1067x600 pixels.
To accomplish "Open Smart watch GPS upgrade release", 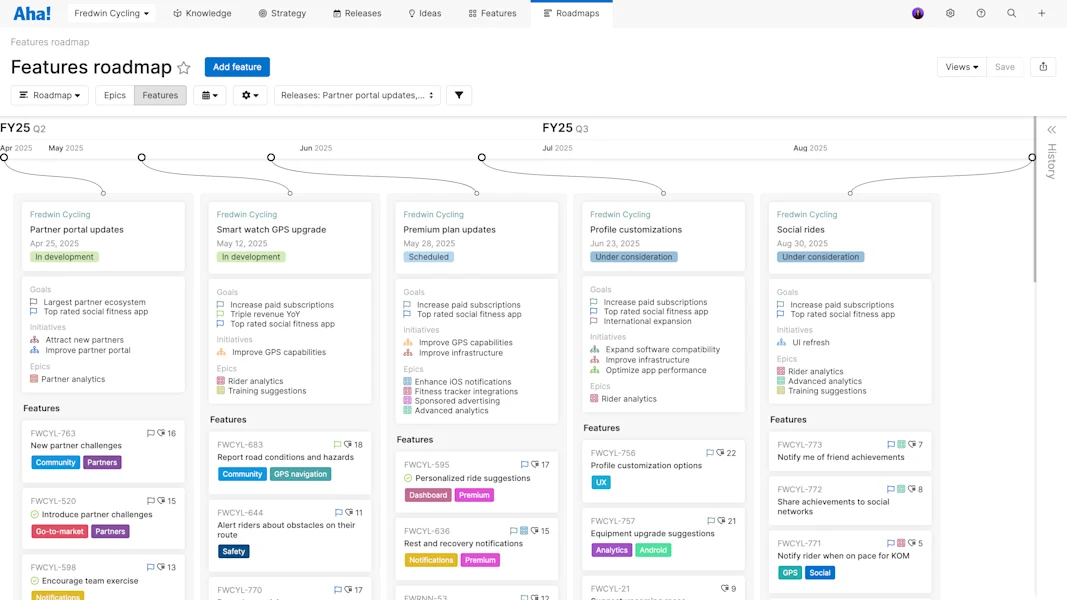I will 271,230.
